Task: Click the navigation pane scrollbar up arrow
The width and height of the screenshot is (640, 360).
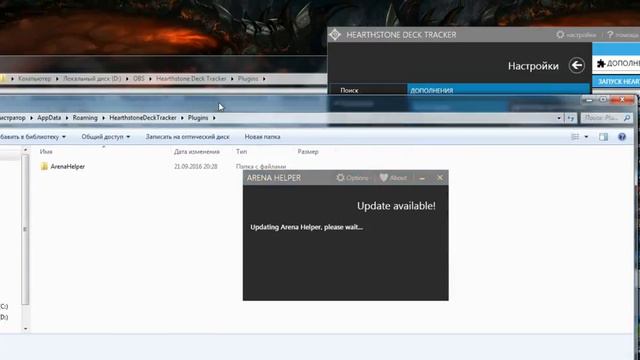Action: tap(25, 151)
